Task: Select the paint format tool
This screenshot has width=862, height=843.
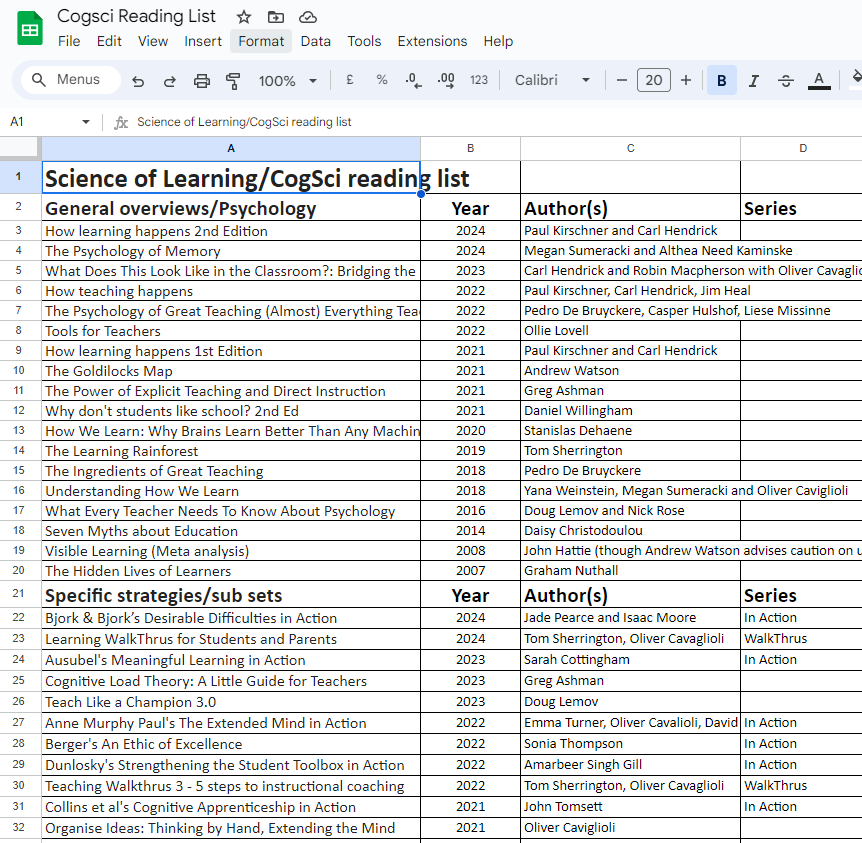Action: point(233,81)
